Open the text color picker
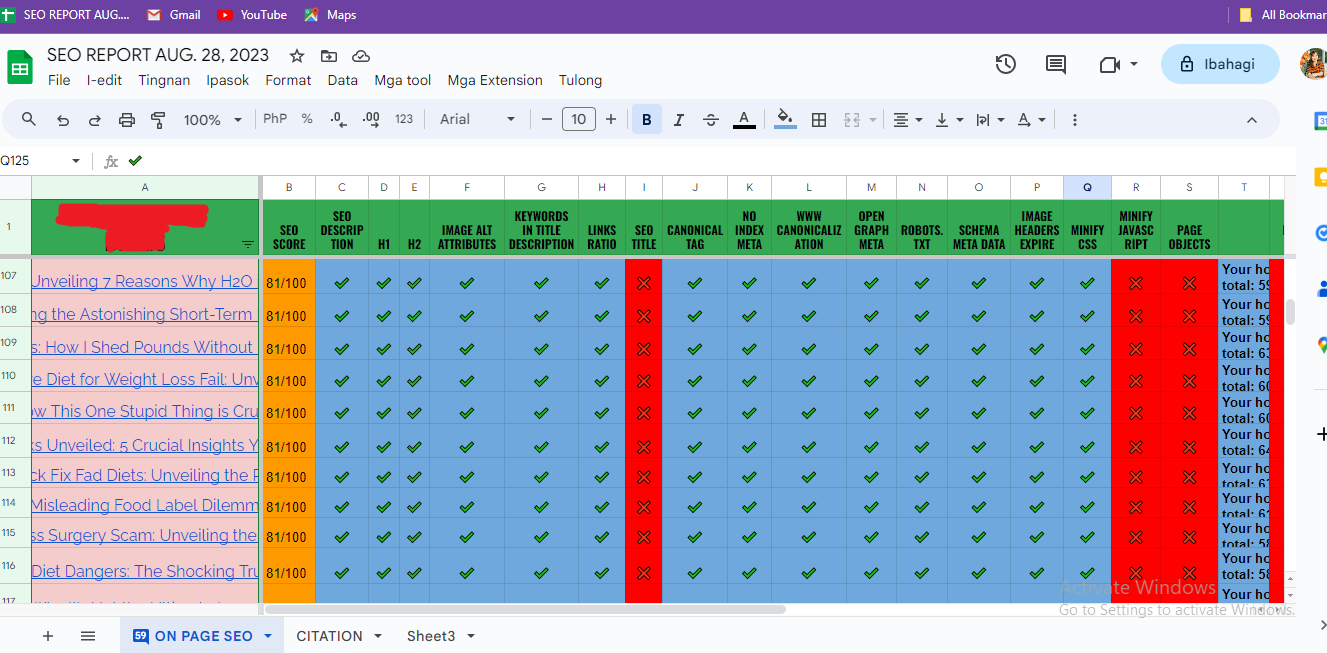The width and height of the screenshot is (1327, 653). pyautogui.click(x=744, y=120)
